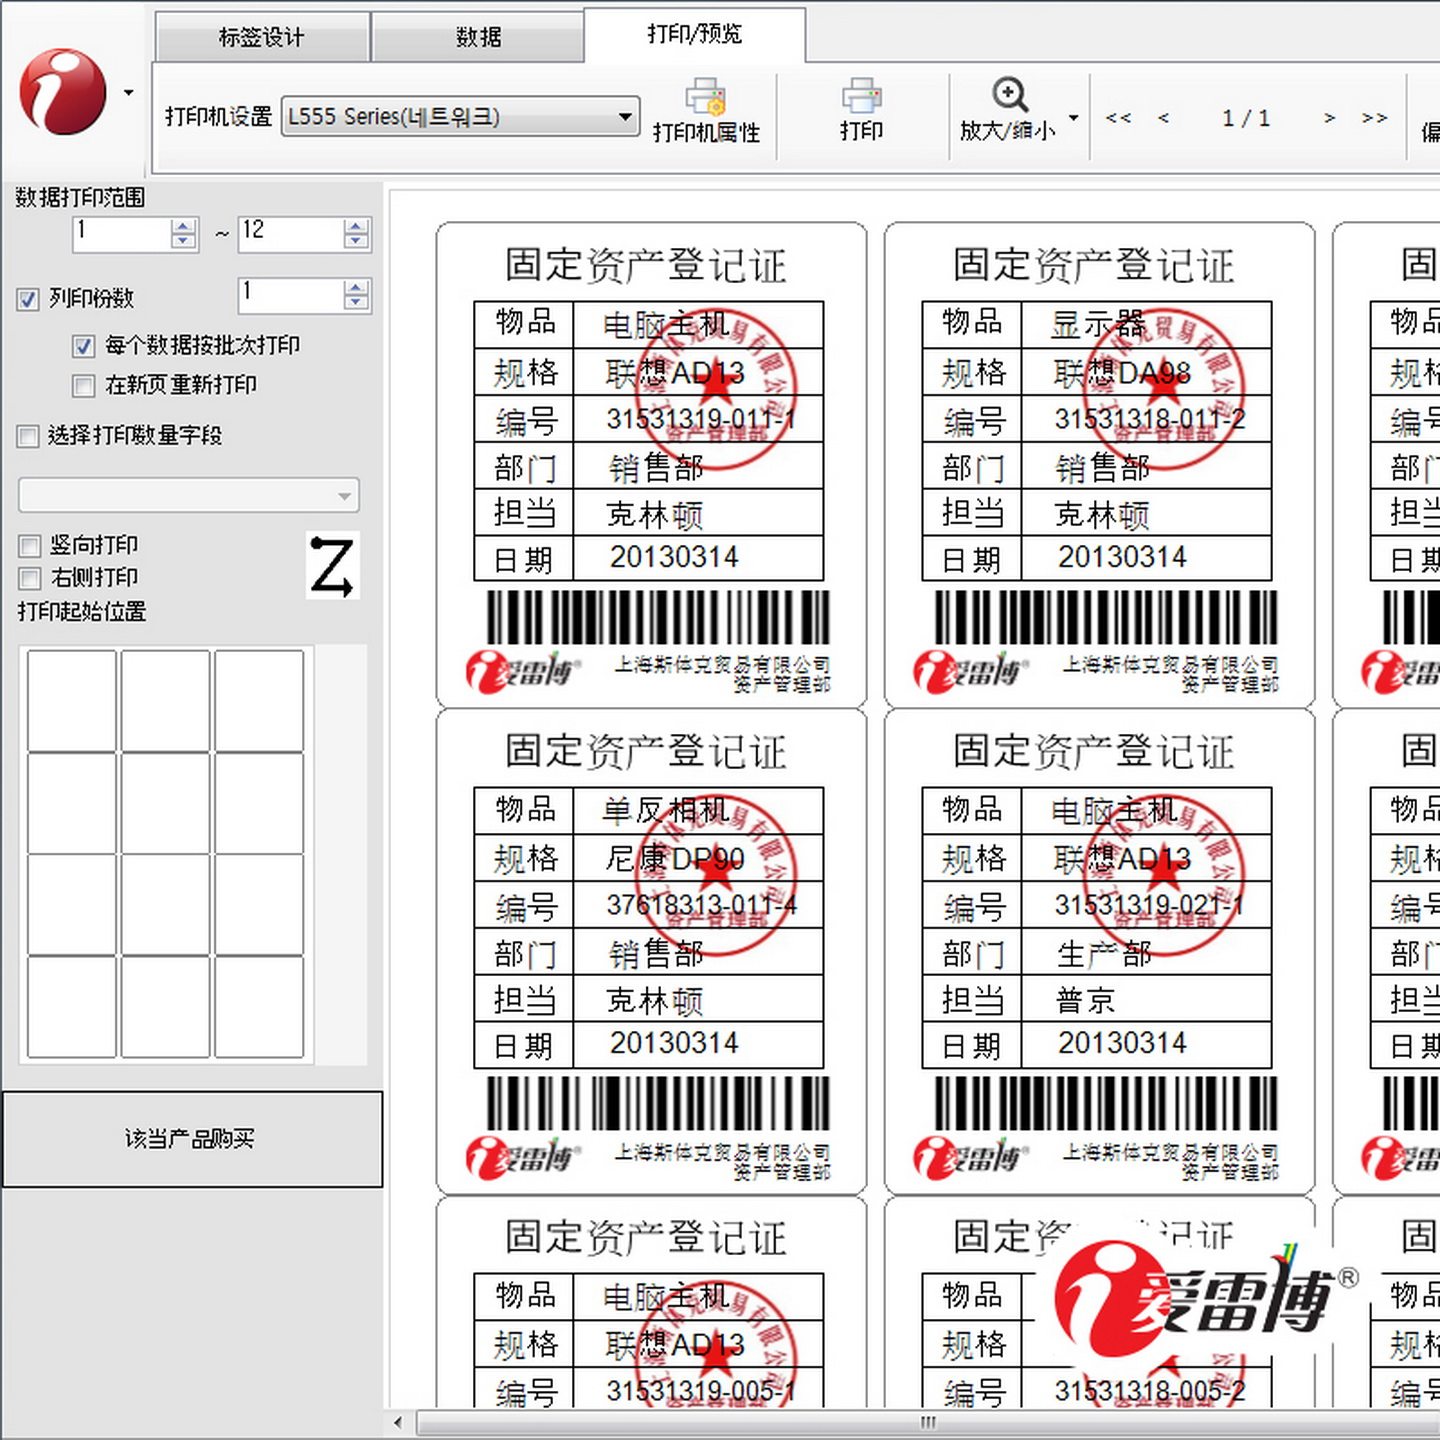
Task: Open the L555 Series printer dropdown
Action: [460, 117]
